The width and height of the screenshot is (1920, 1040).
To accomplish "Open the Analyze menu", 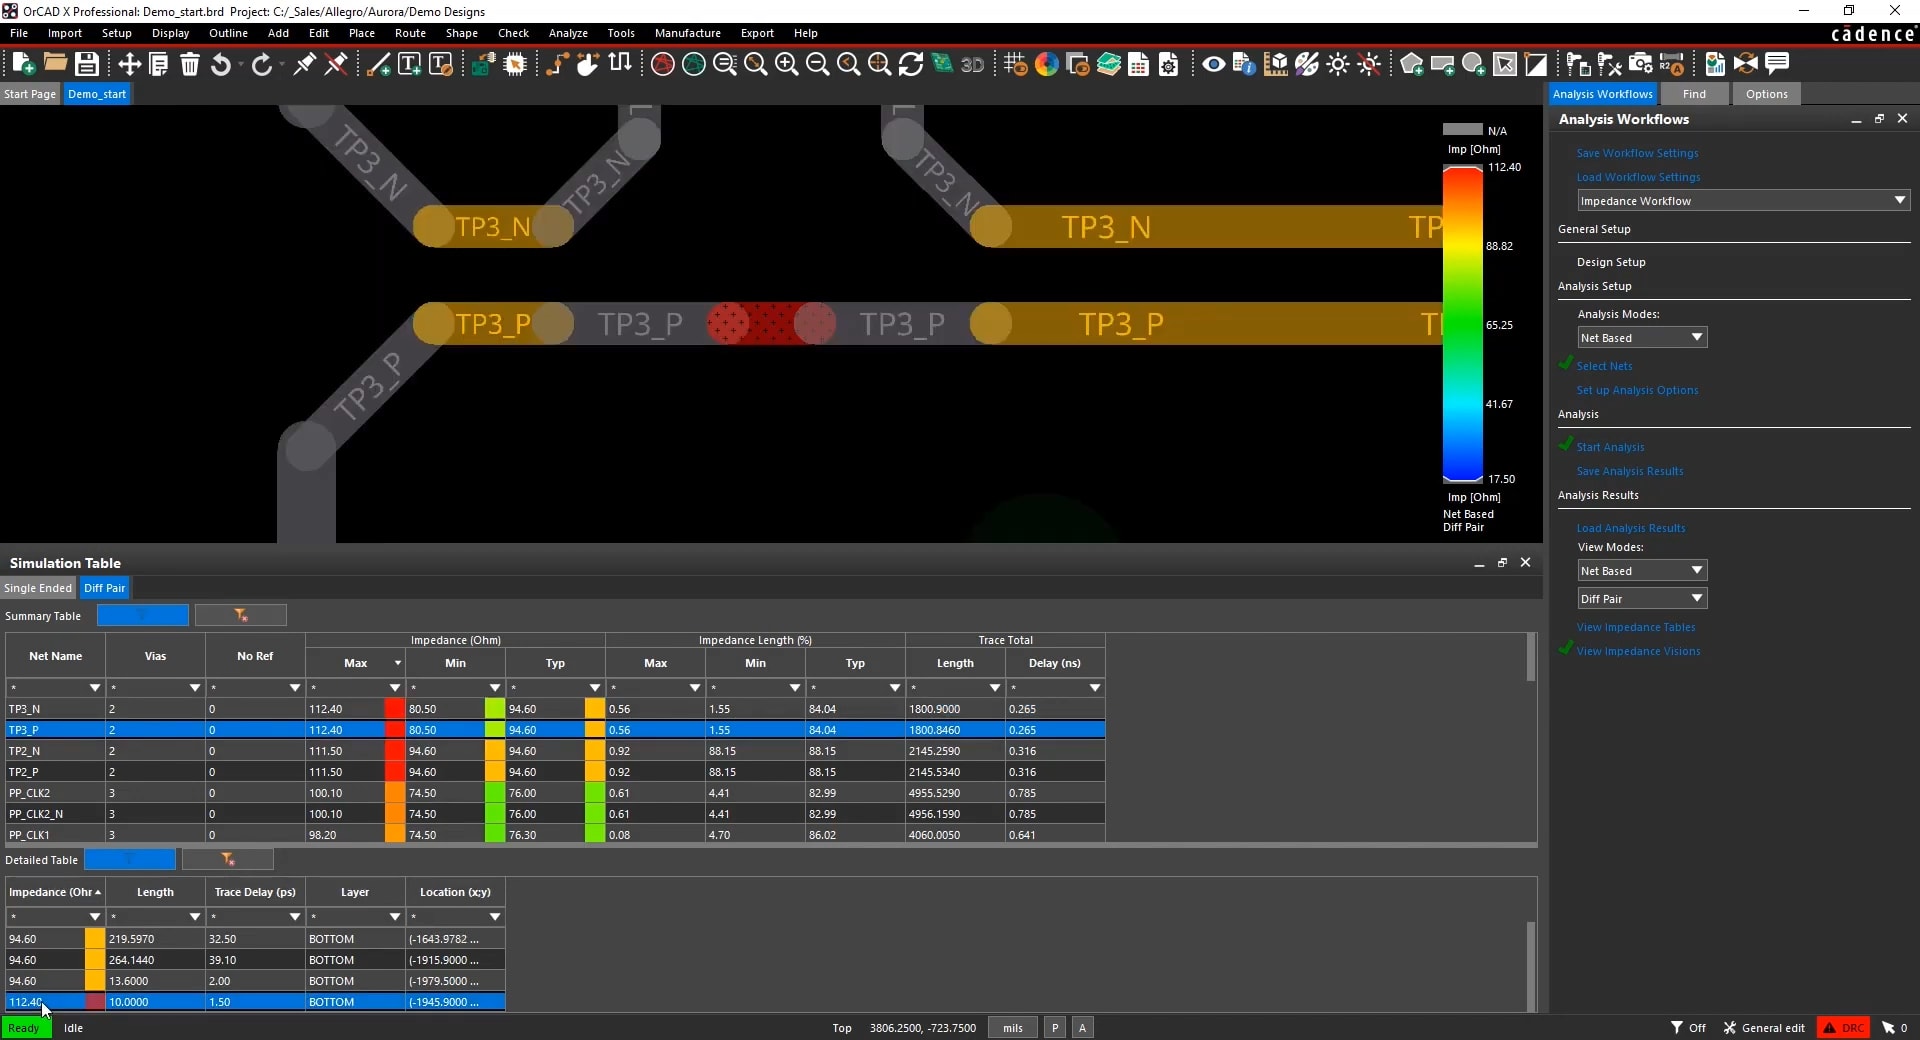I will pos(567,33).
